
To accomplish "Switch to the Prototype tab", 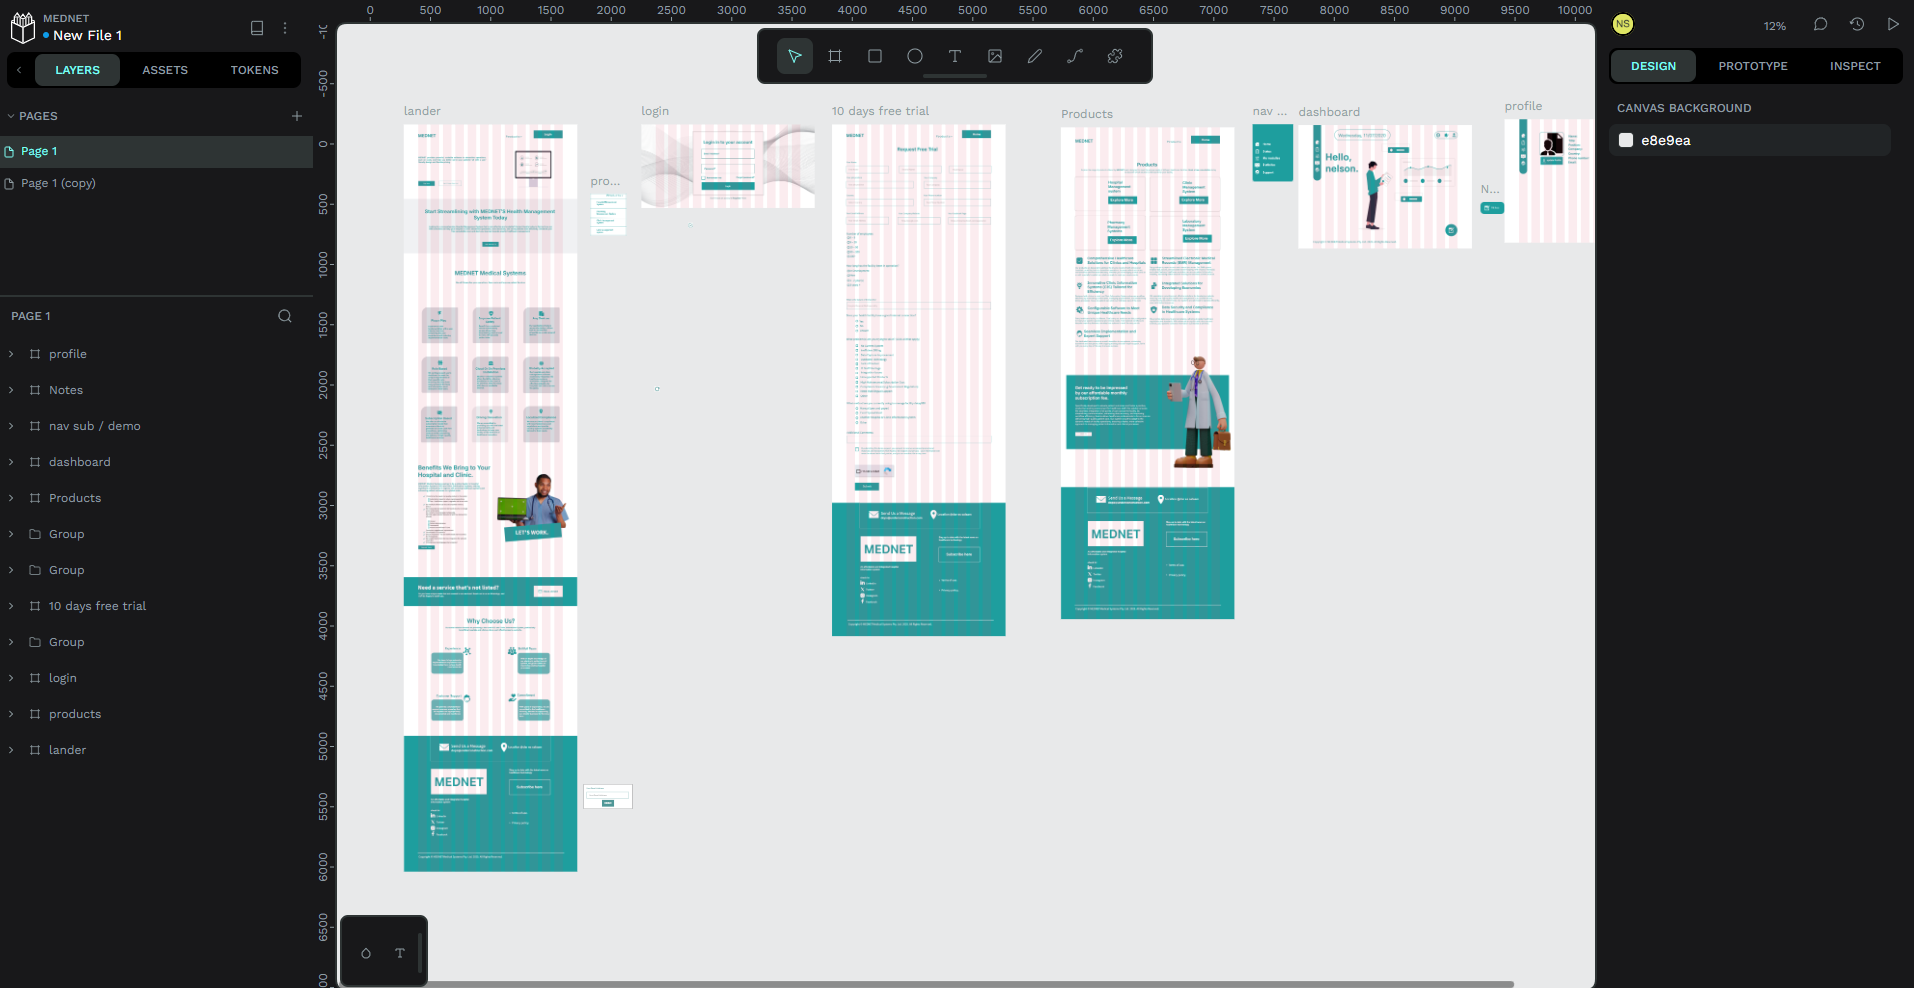I will 1753,66.
